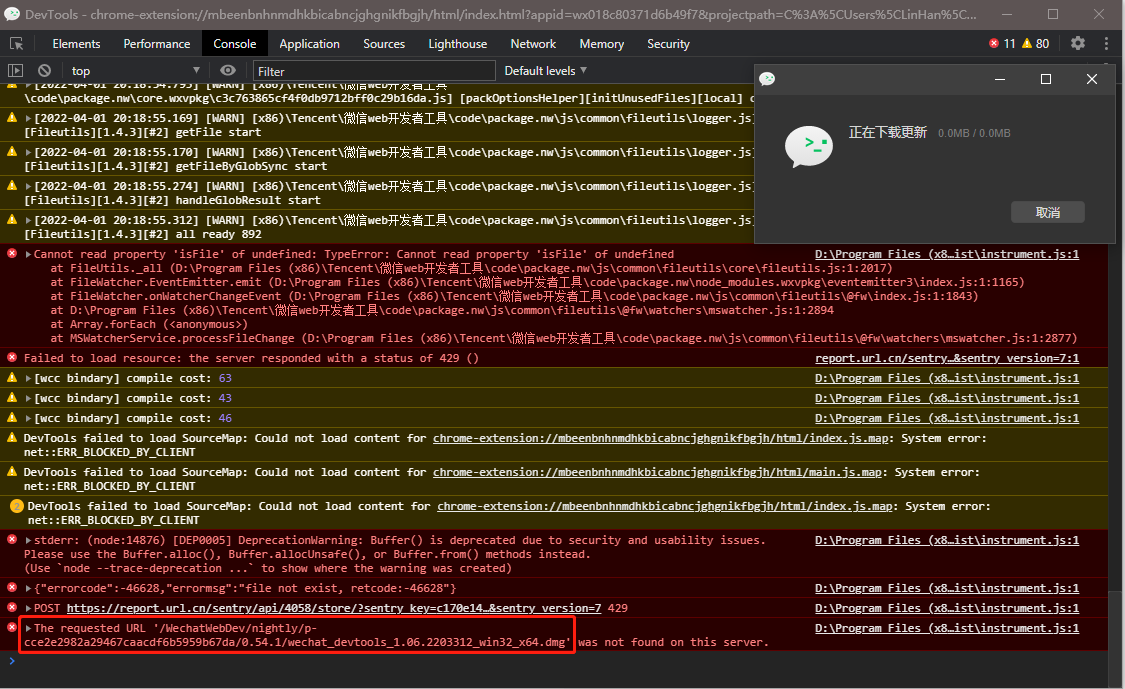Open the POST report.url.cn sentry store URL

(334, 609)
